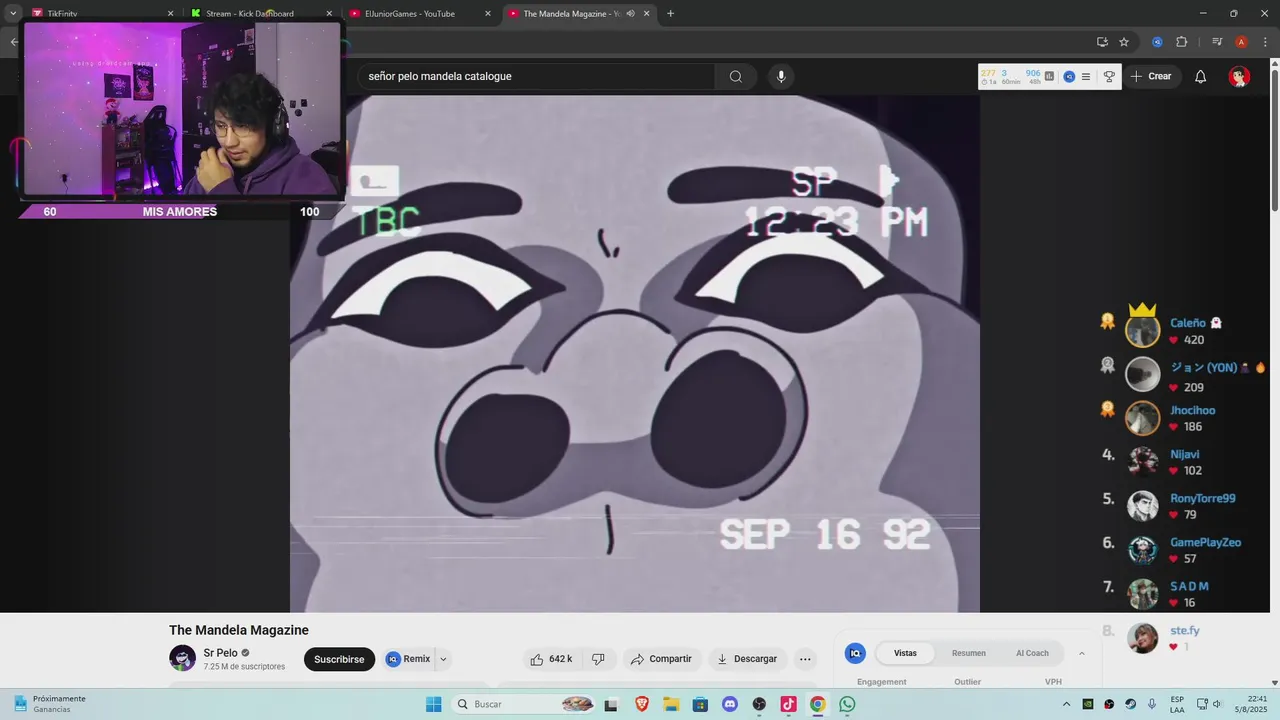Viewport: 1280px width, 720px height.
Task: Click the YouTube search magnifier button
Action: tap(735, 76)
